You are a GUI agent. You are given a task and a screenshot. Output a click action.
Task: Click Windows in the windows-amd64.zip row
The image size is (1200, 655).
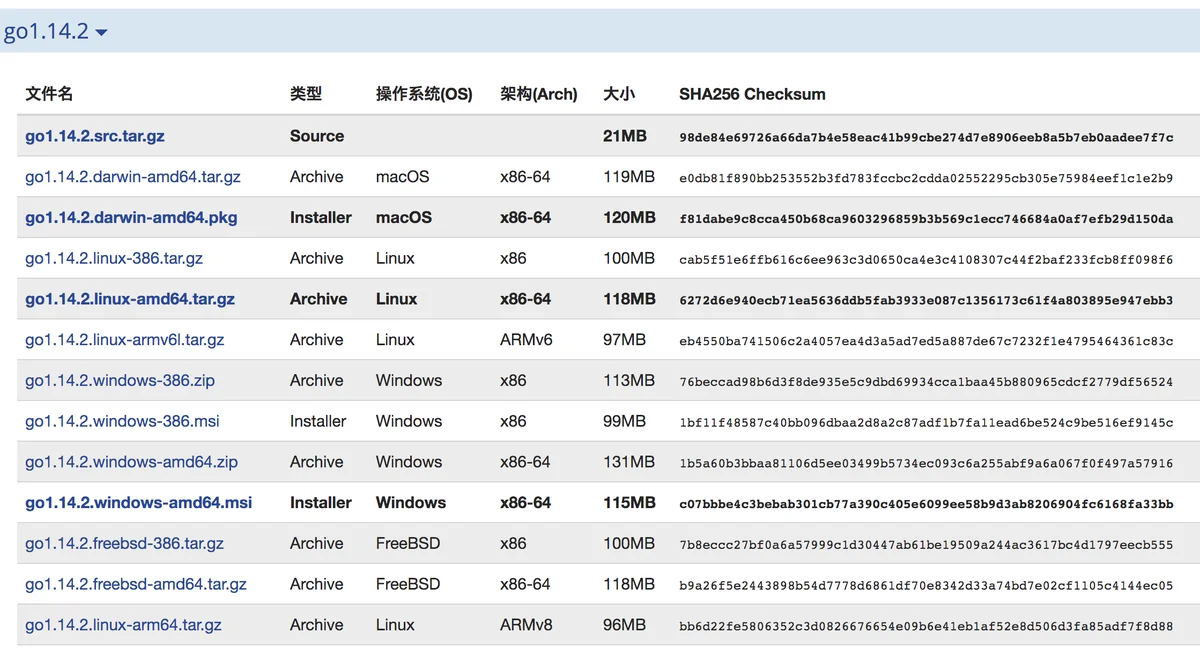coord(409,462)
